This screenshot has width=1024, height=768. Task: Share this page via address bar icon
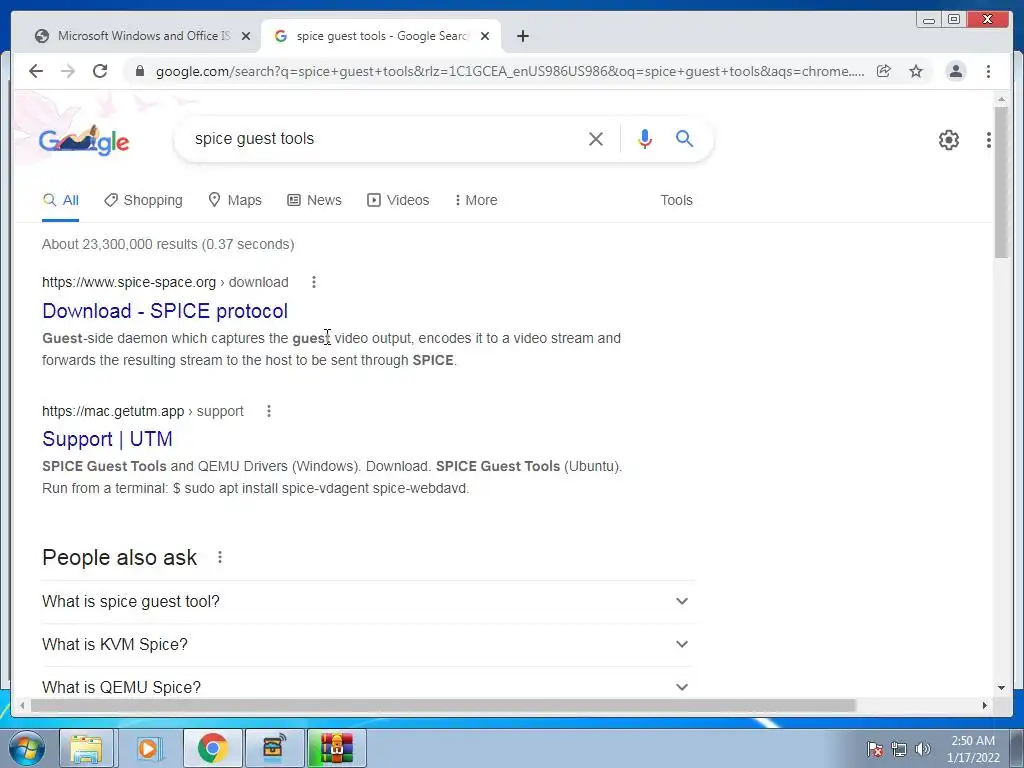(x=884, y=71)
